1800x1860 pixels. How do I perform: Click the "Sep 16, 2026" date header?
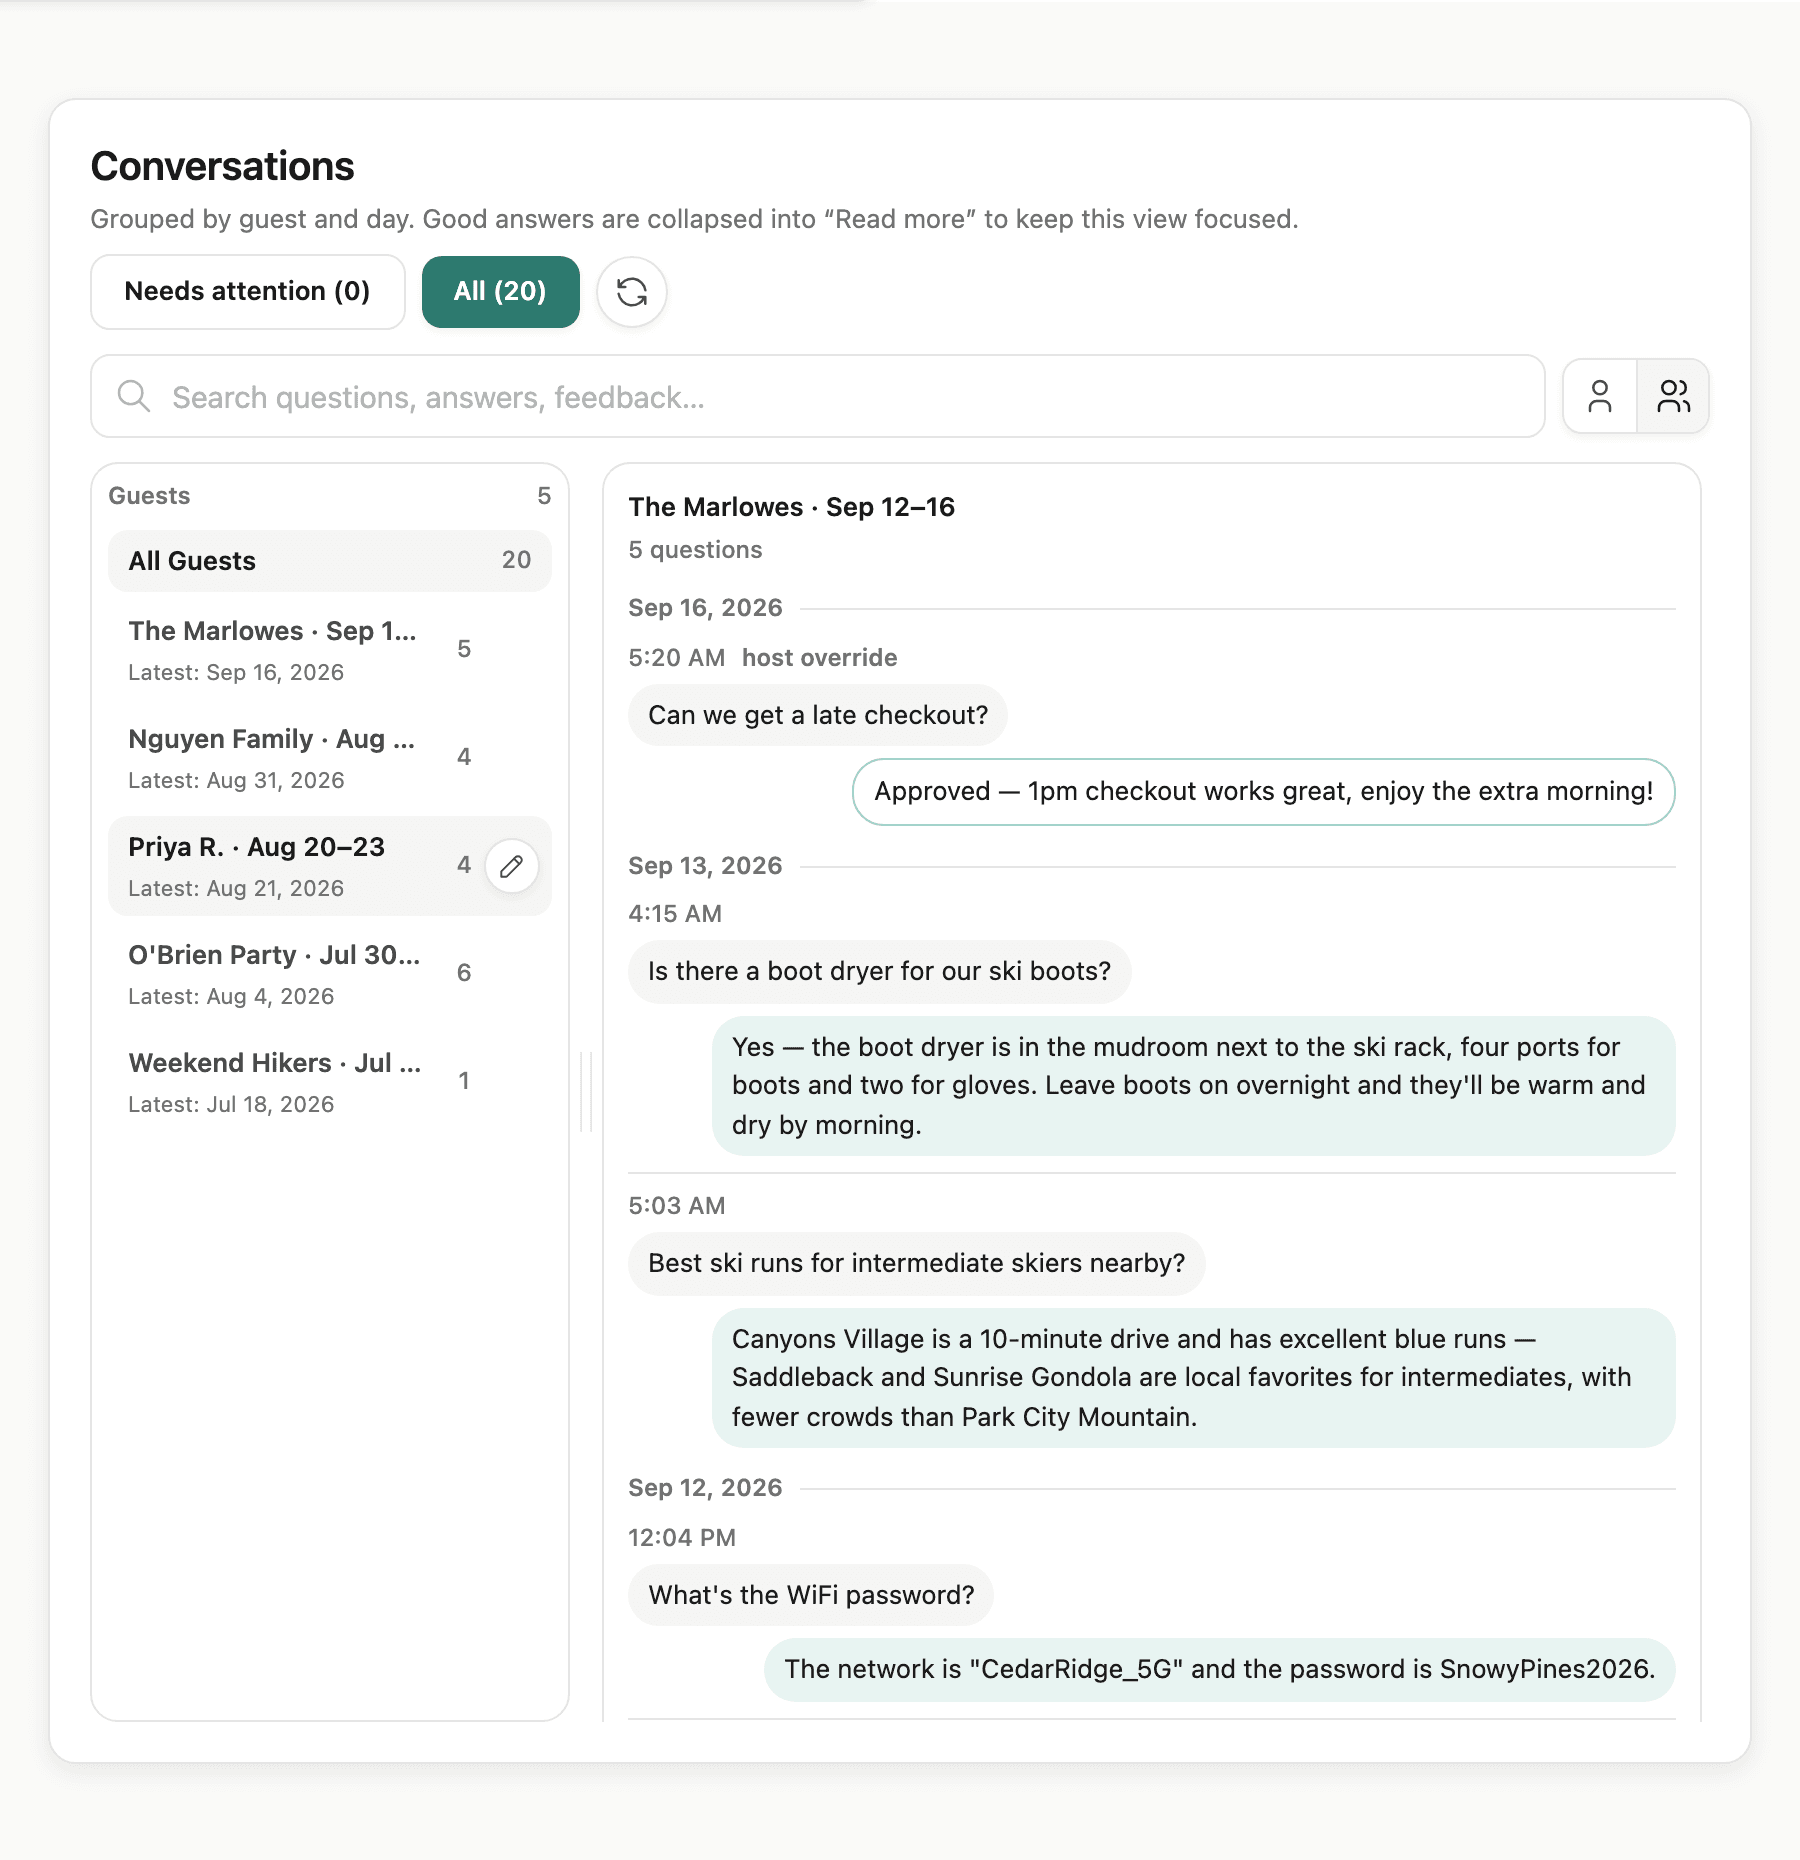[x=705, y=608]
